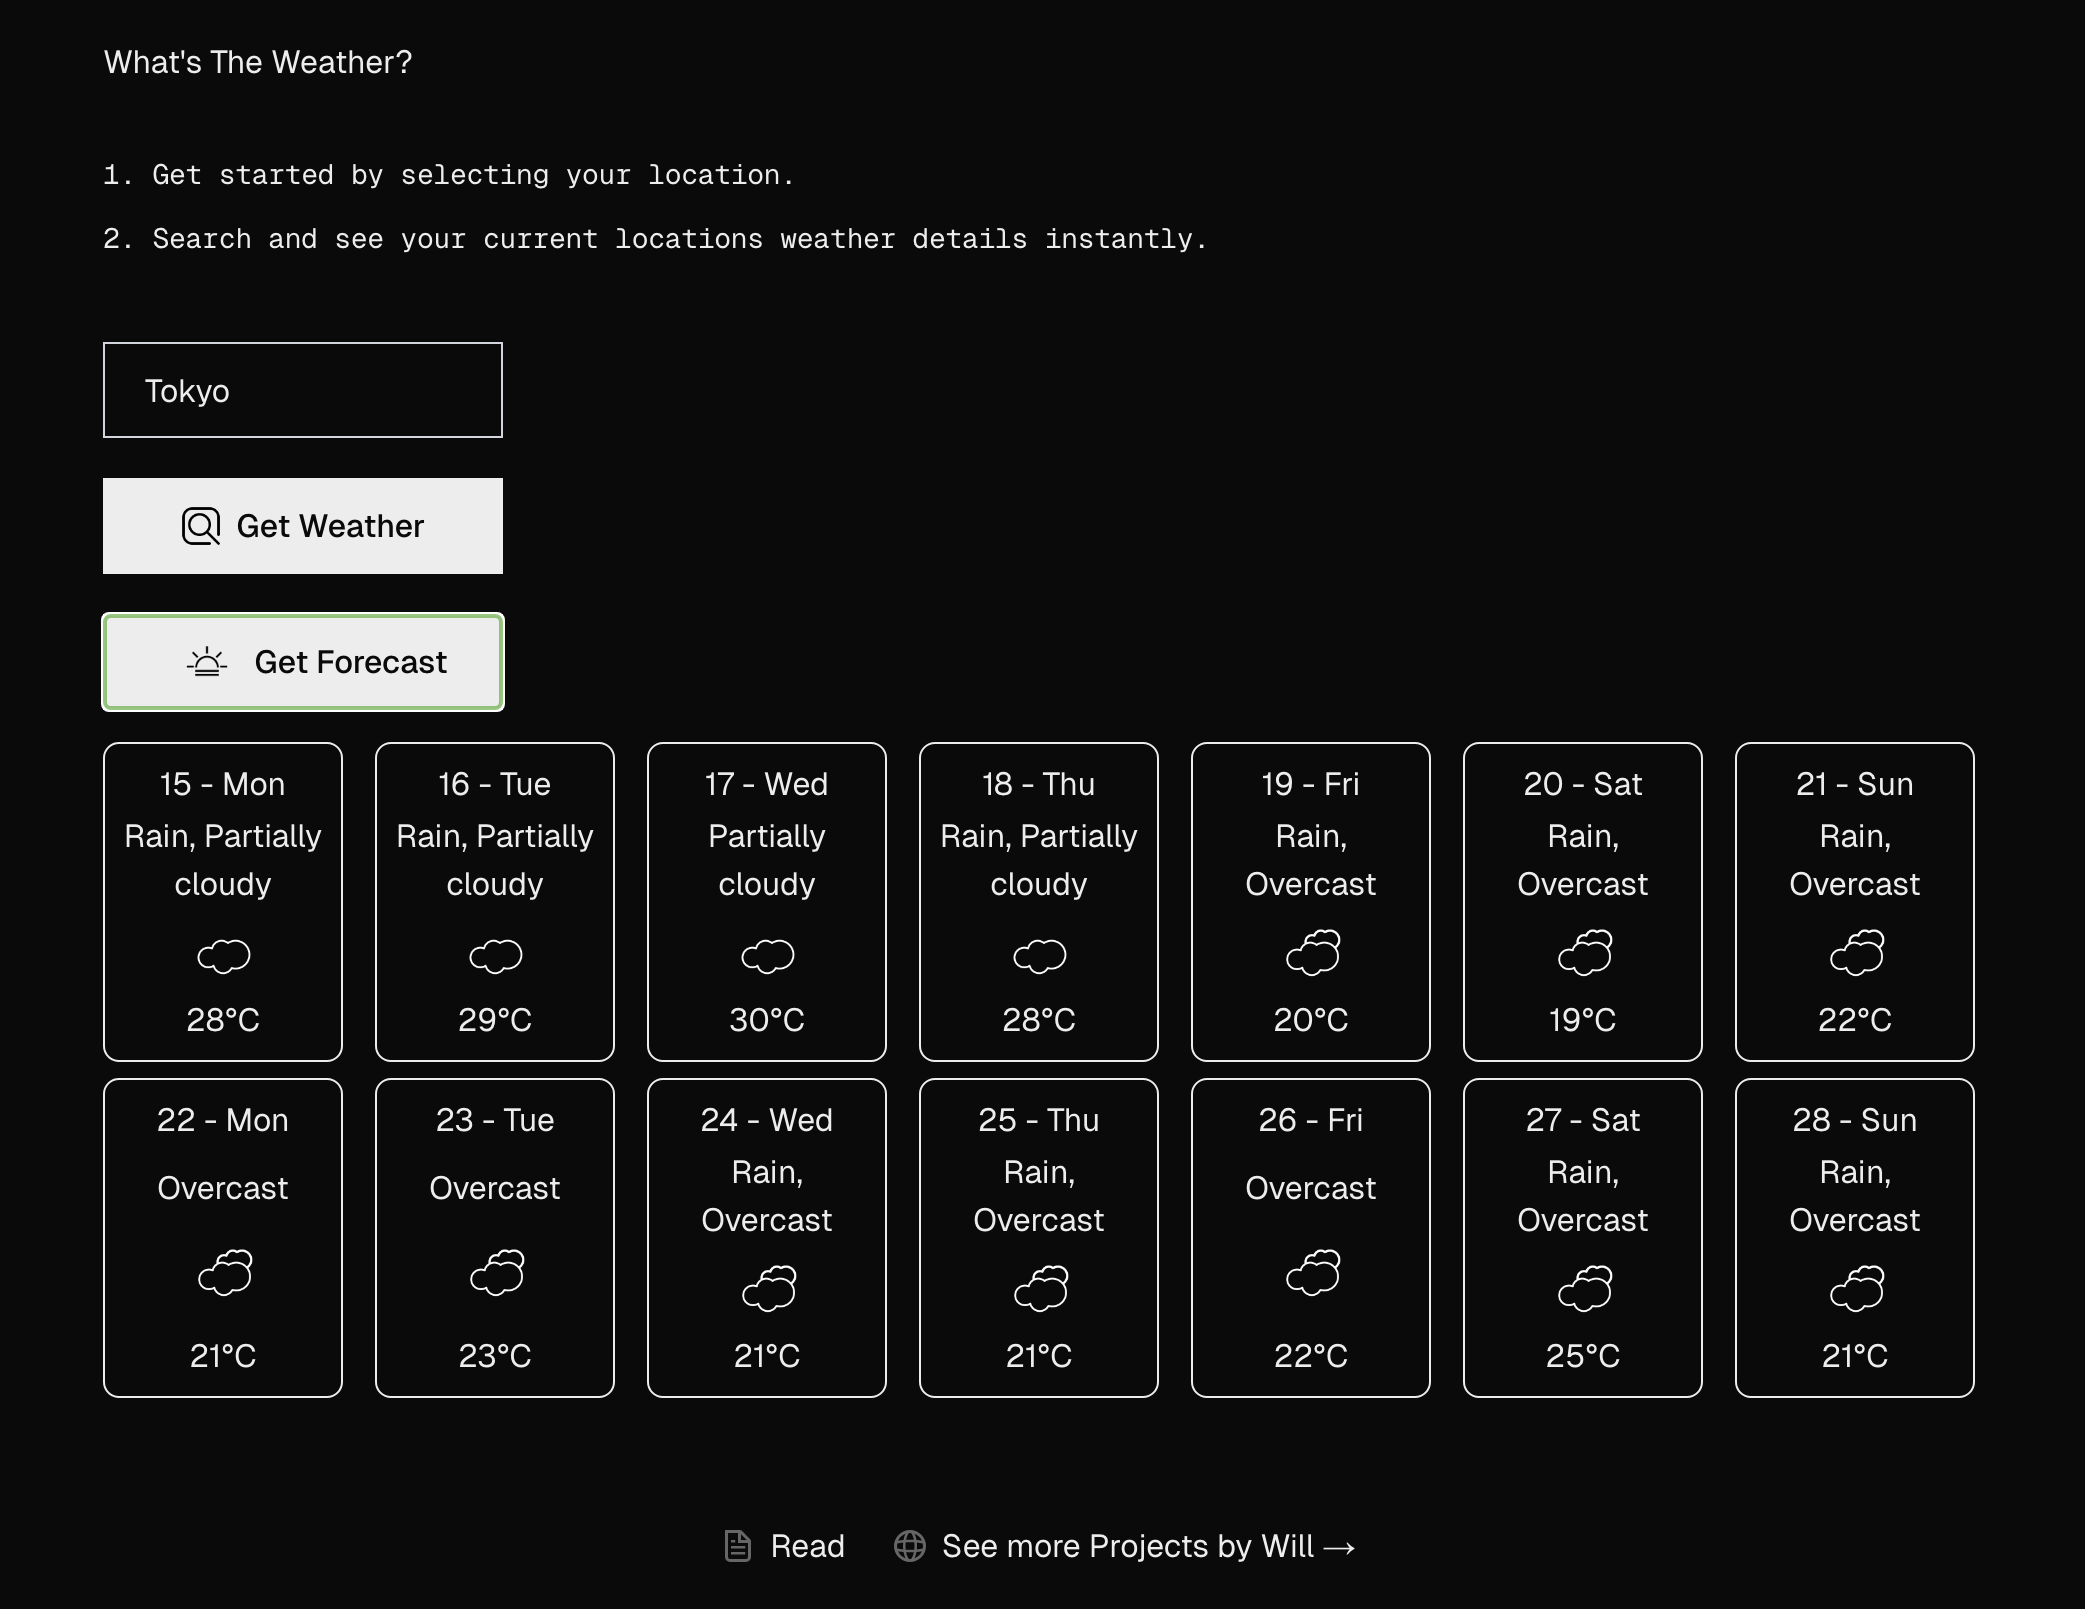Click the globe icon beside See more Projects

[909, 1546]
